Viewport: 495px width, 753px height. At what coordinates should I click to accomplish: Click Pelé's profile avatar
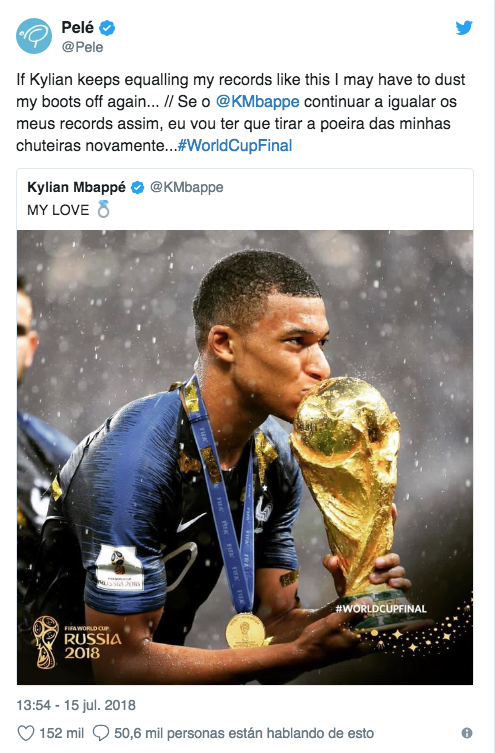click(34, 36)
